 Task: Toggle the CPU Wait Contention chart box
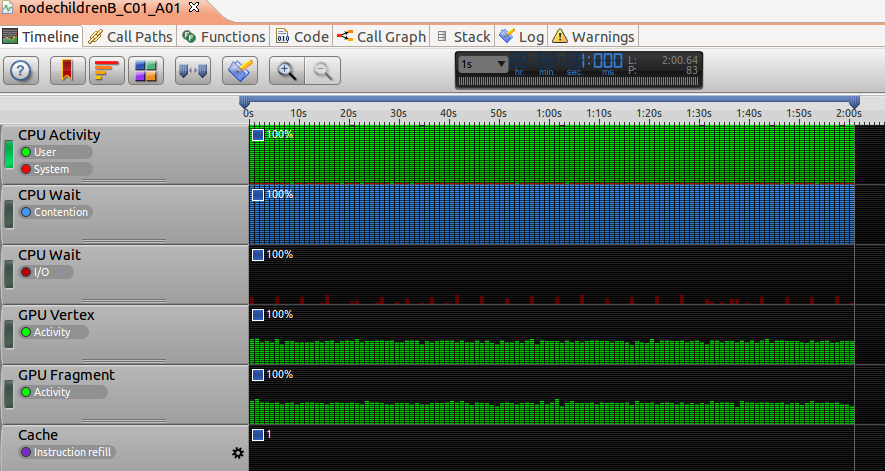pyautogui.click(x=258, y=194)
